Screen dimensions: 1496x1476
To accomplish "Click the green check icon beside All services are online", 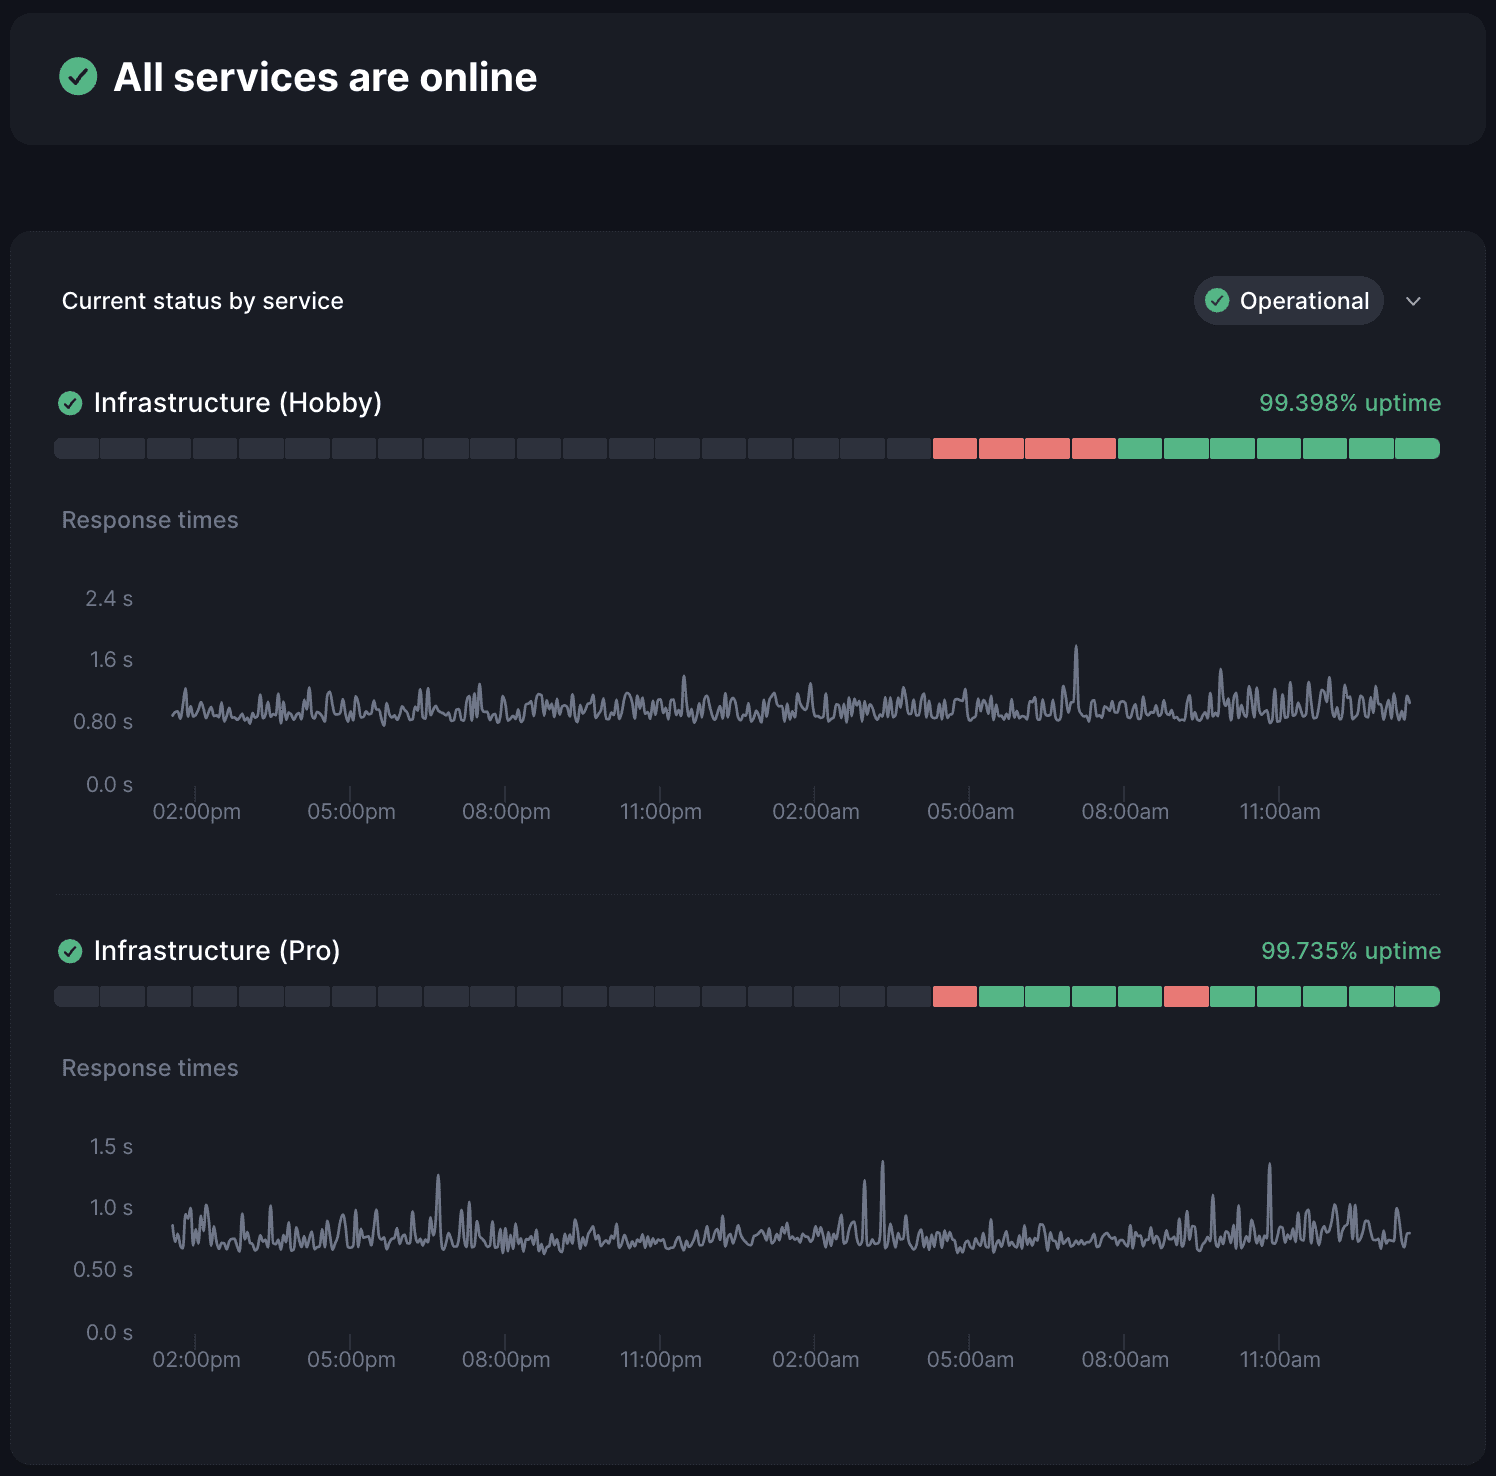I will 78,76.
